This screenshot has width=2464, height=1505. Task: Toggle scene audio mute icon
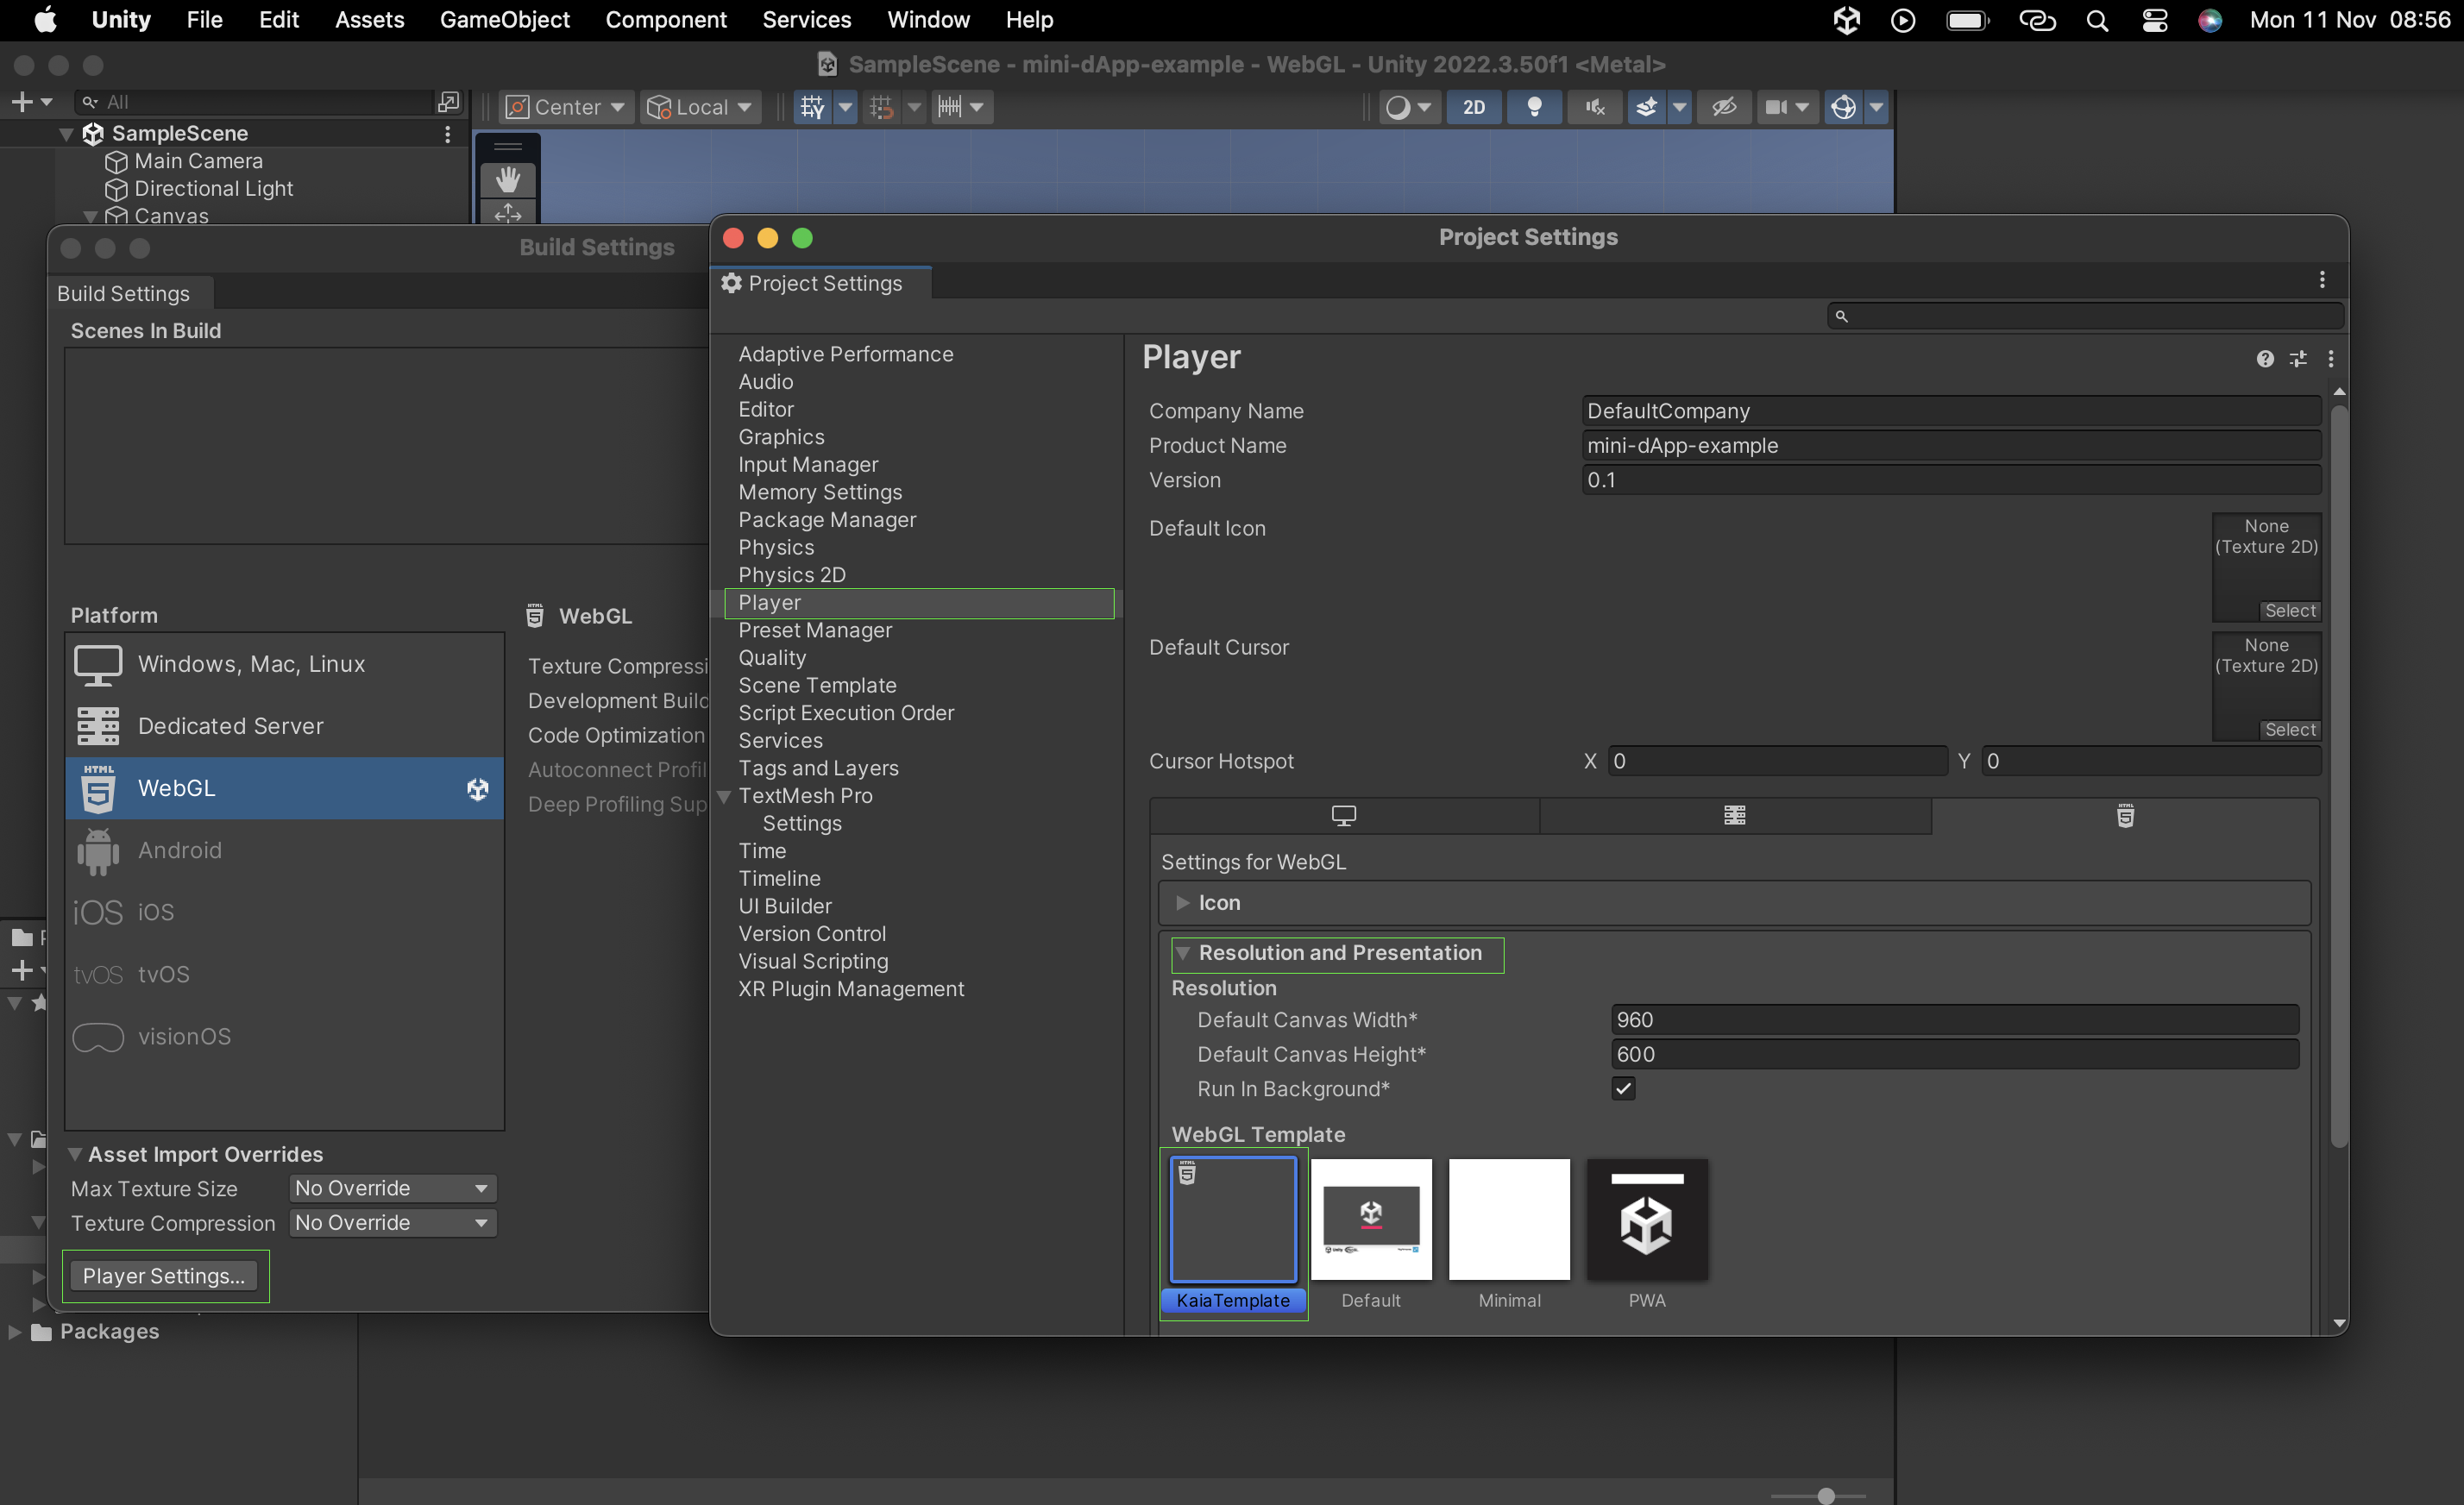(1595, 107)
